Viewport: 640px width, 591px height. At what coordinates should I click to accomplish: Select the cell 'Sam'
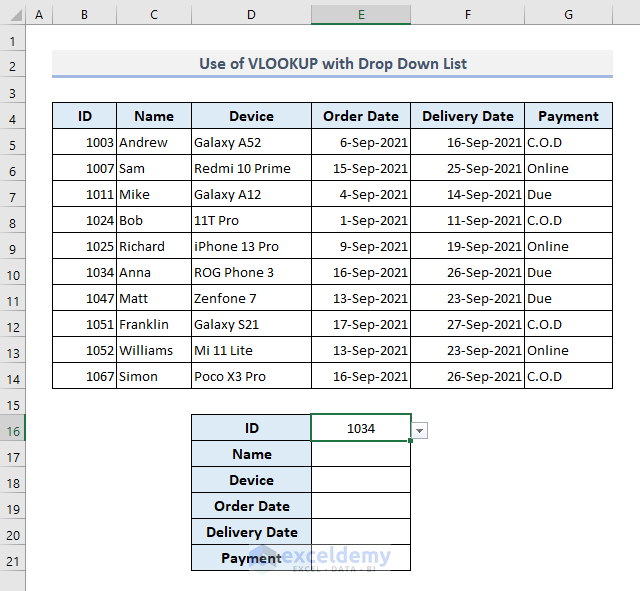pyautogui.click(x=154, y=168)
